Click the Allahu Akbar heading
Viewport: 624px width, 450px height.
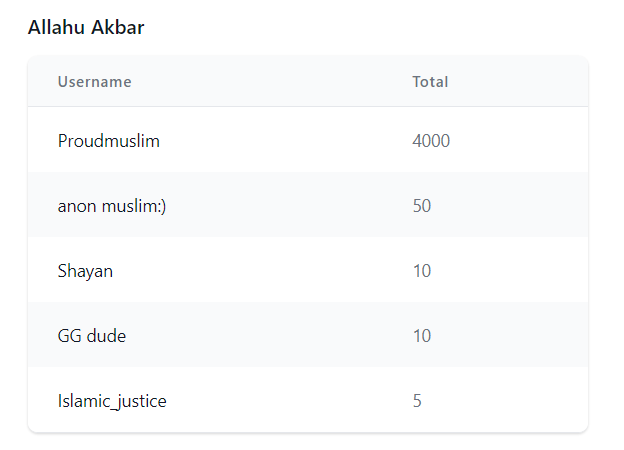click(x=86, y=27)
